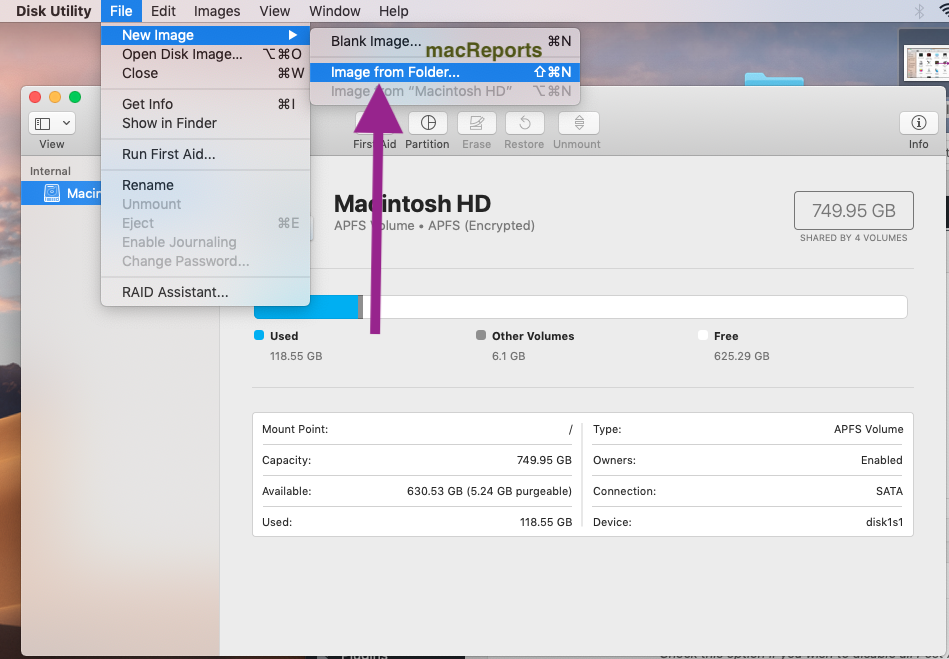Viewport: 949px width, 659px height.
Task: Click the '625.29 GB' free value
Action: click(x=741, y=356)
